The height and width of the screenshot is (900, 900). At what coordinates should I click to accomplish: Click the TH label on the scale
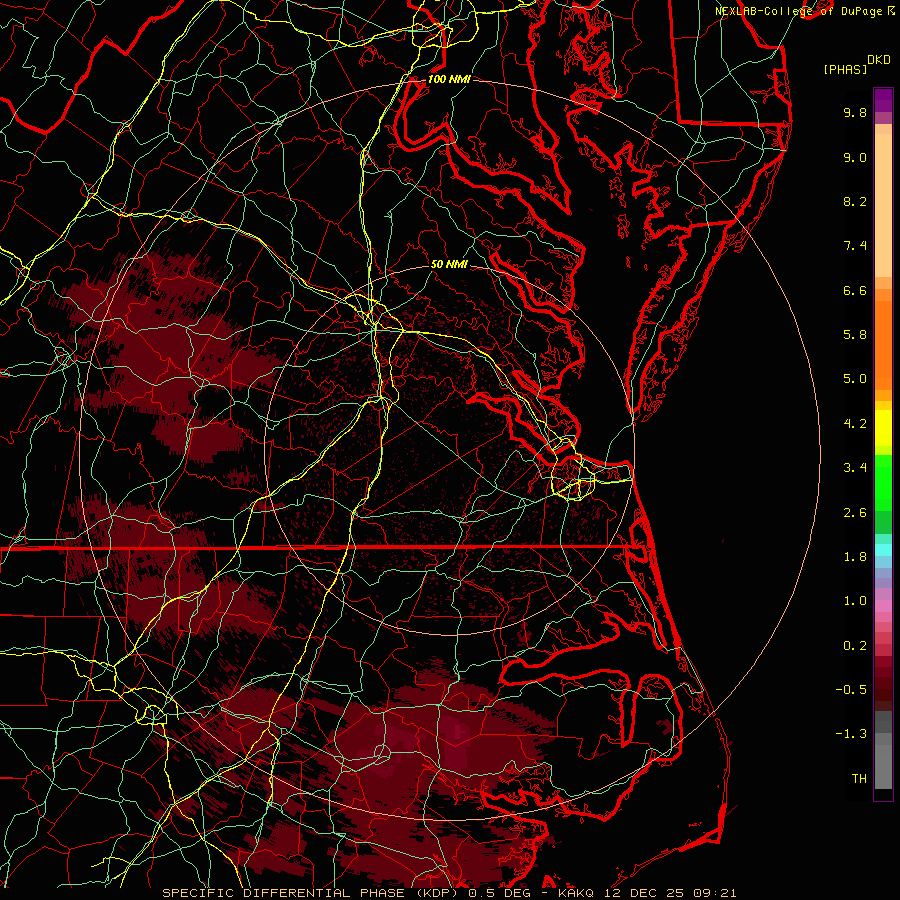click(x=859, y=779)
